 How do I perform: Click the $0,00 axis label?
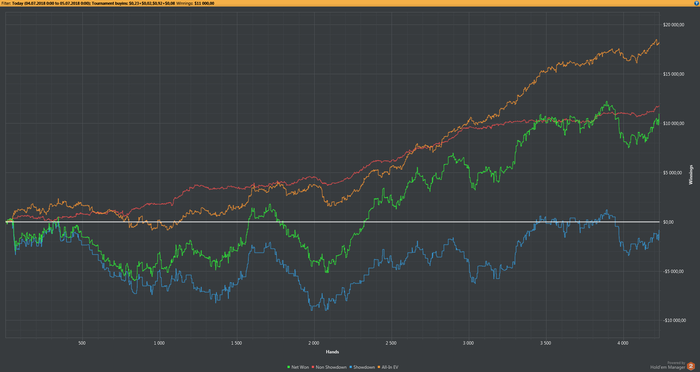click(x=667, y=222)
